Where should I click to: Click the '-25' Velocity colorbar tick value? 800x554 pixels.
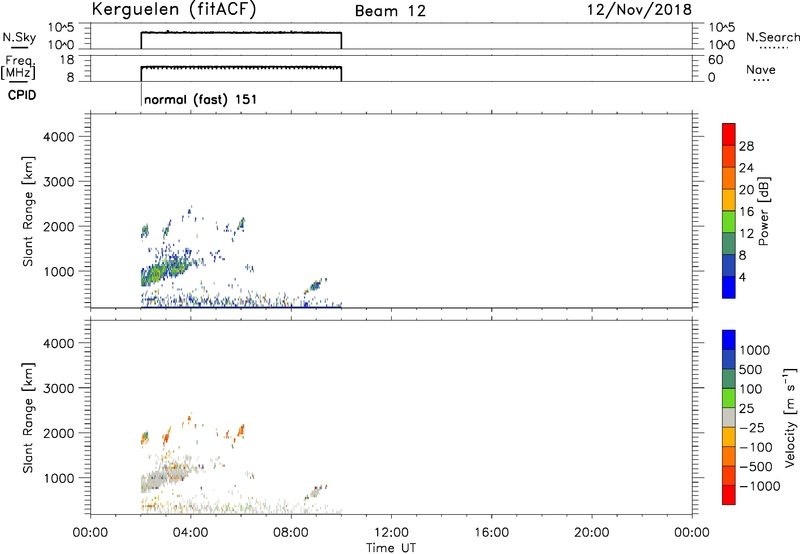tap(752, 427)
